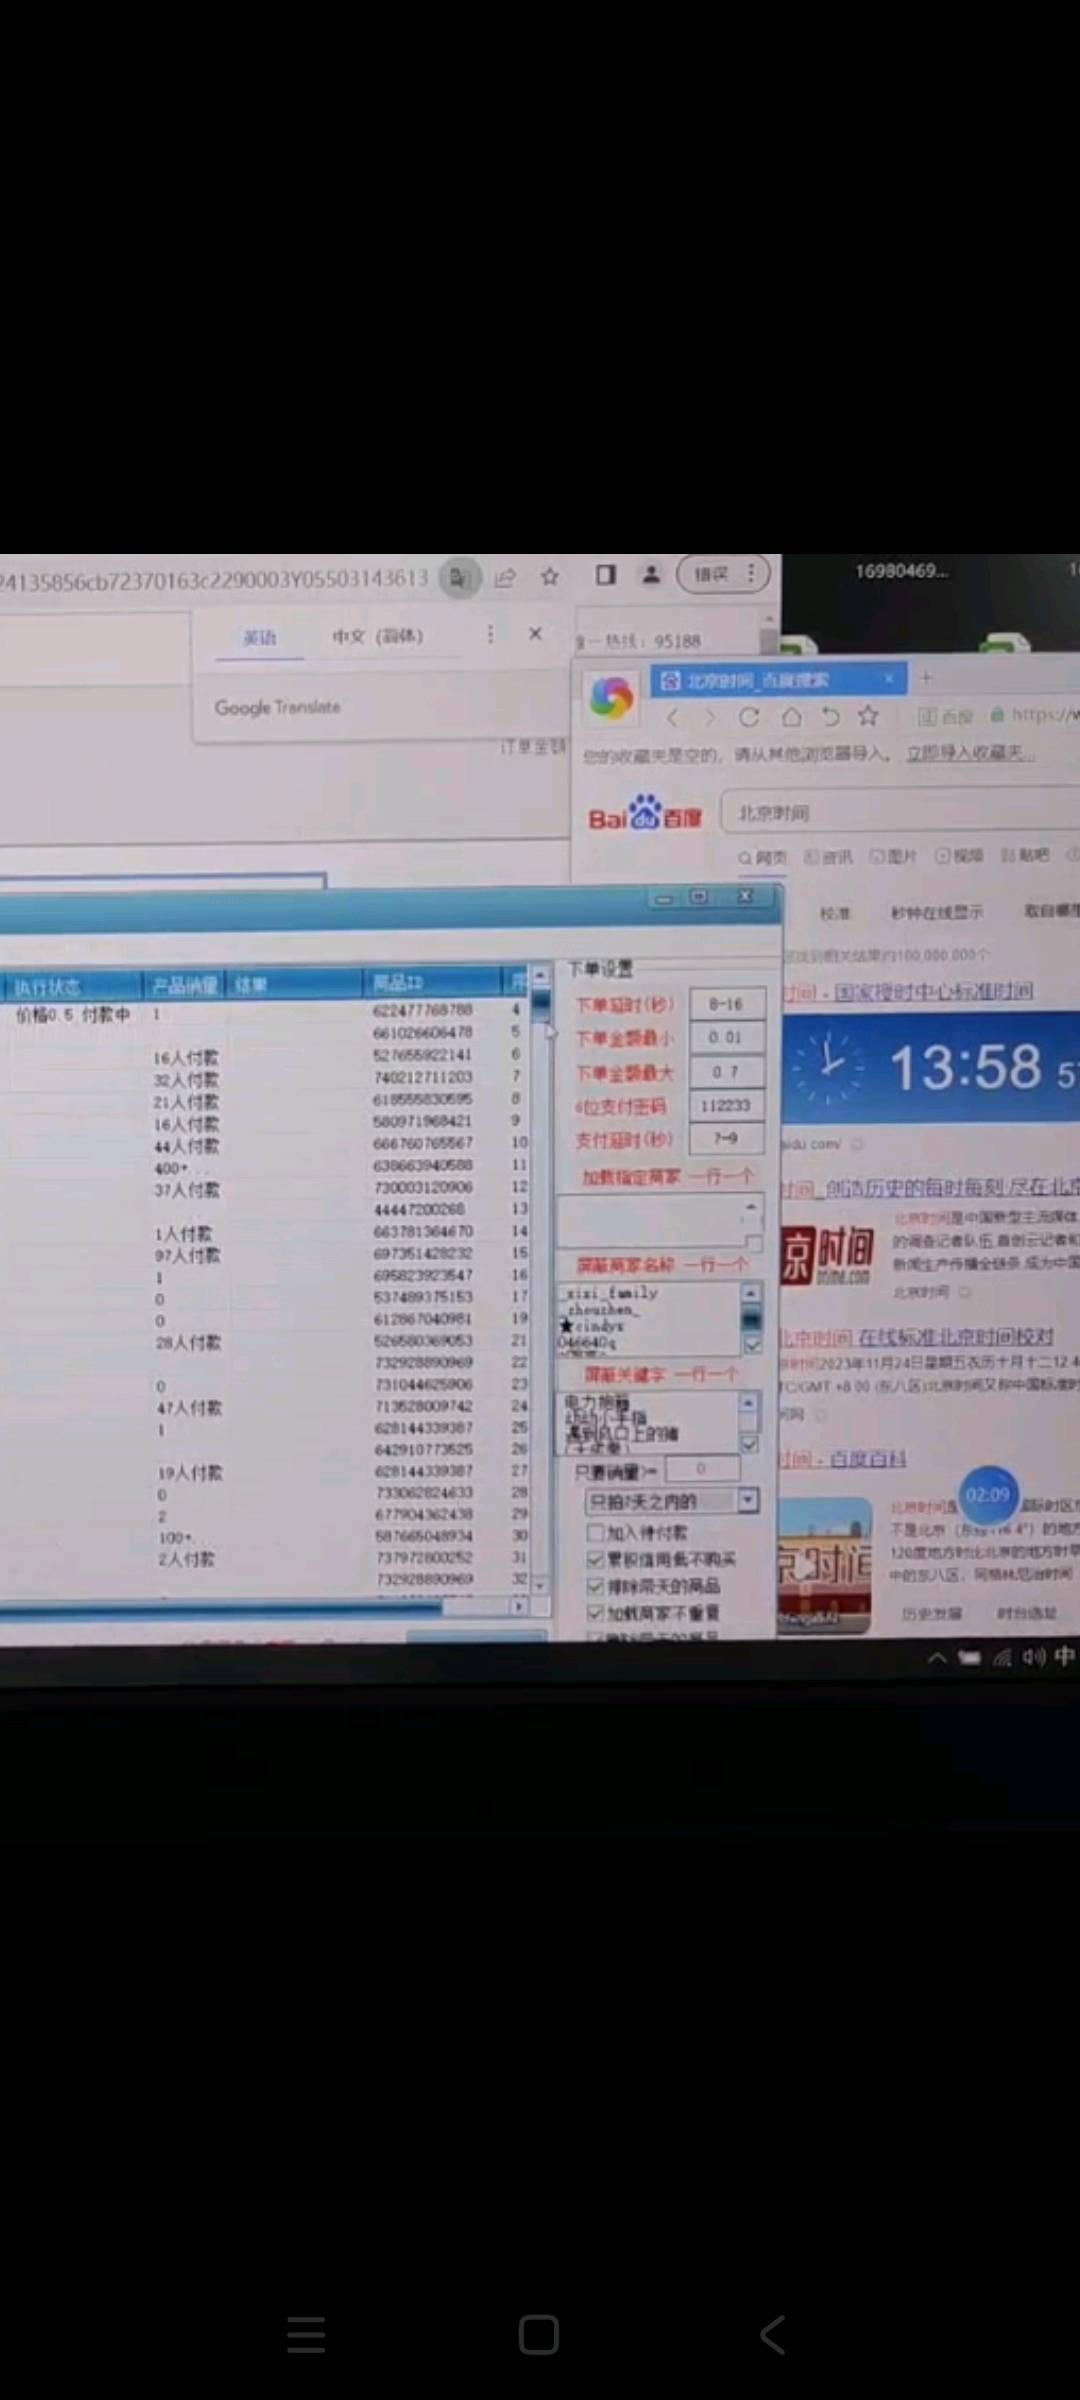Viewport: 1080px width, 2400px height.
Task: Toggle the 排除昨天的商品 checkbox
Action: pyautogui.click(x=596, y=1586)
